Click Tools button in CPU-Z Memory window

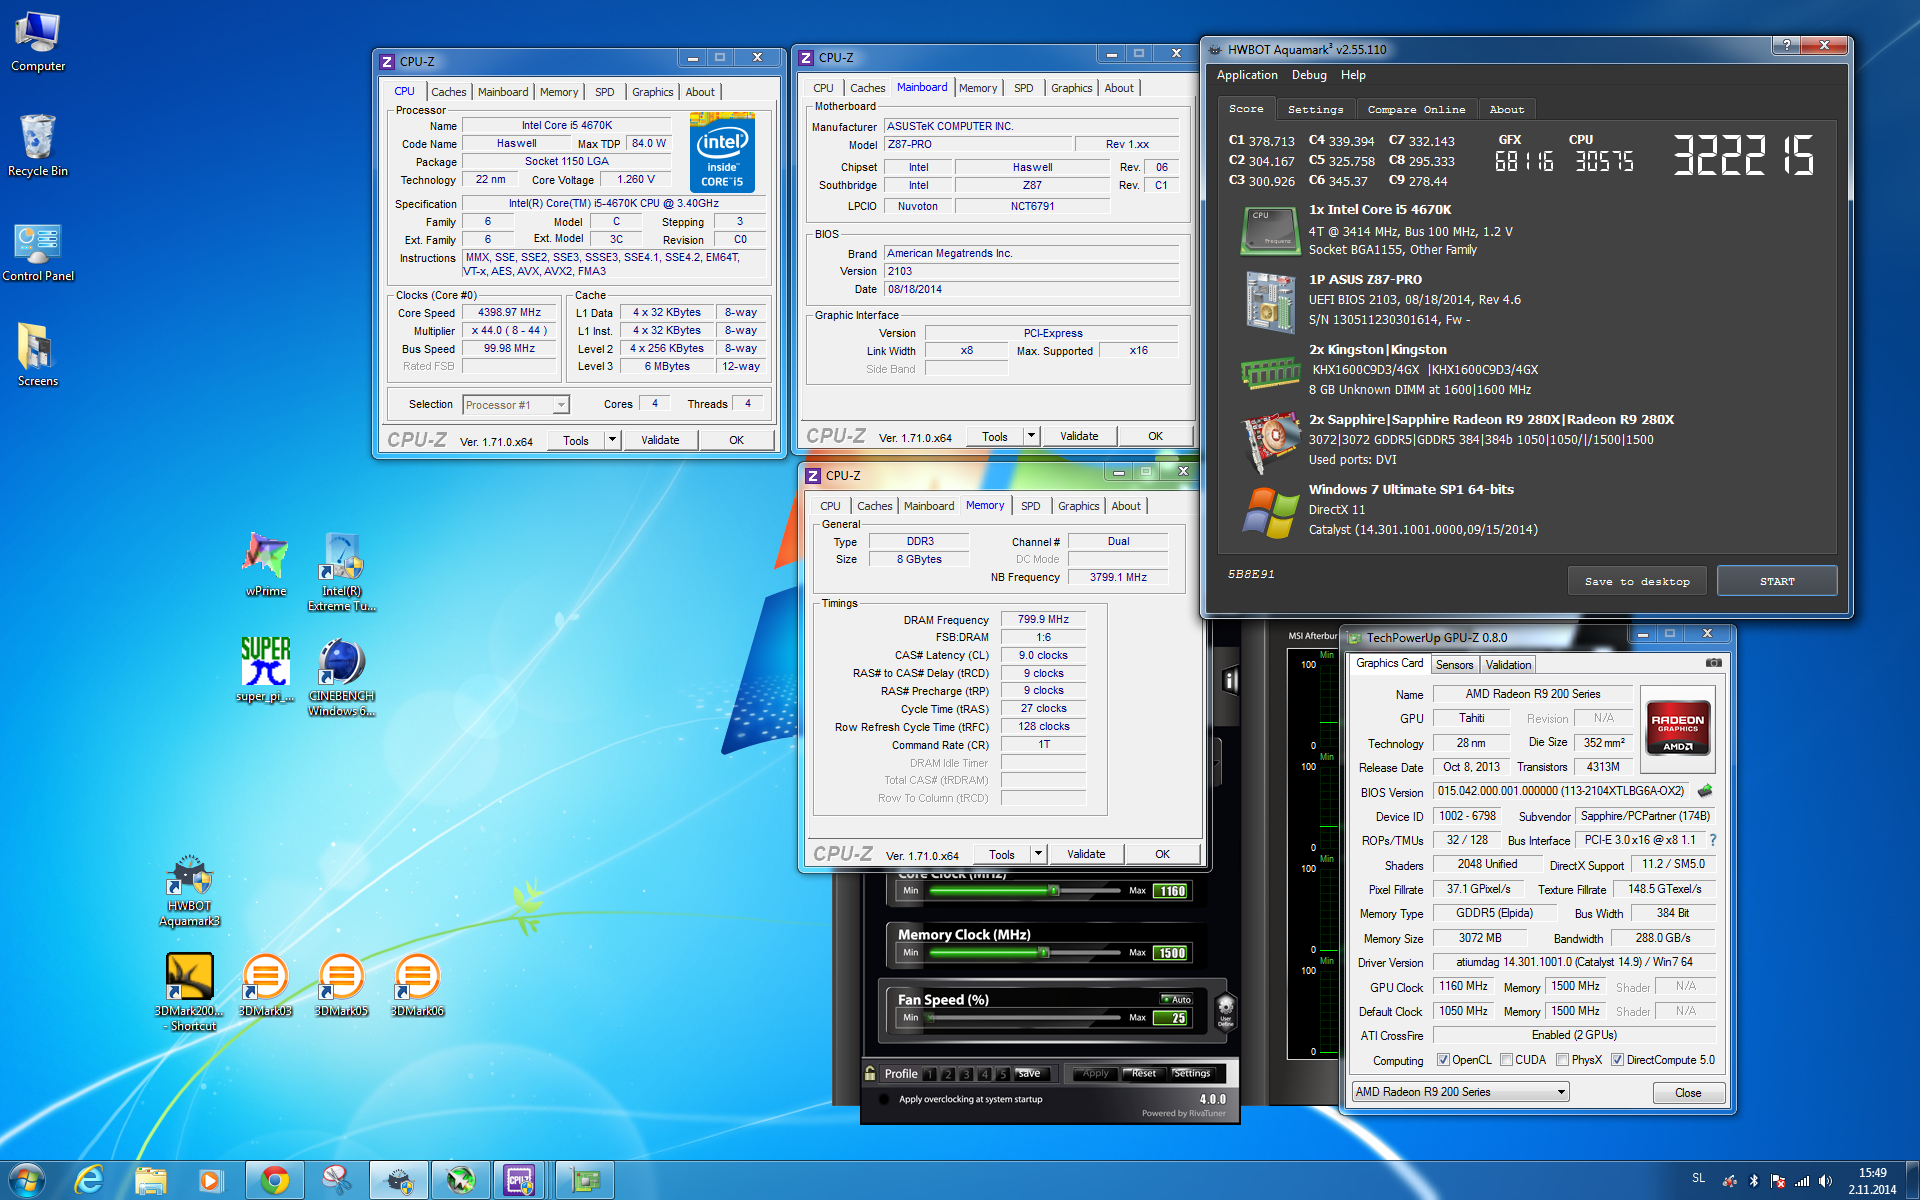tap(1002, 854)
